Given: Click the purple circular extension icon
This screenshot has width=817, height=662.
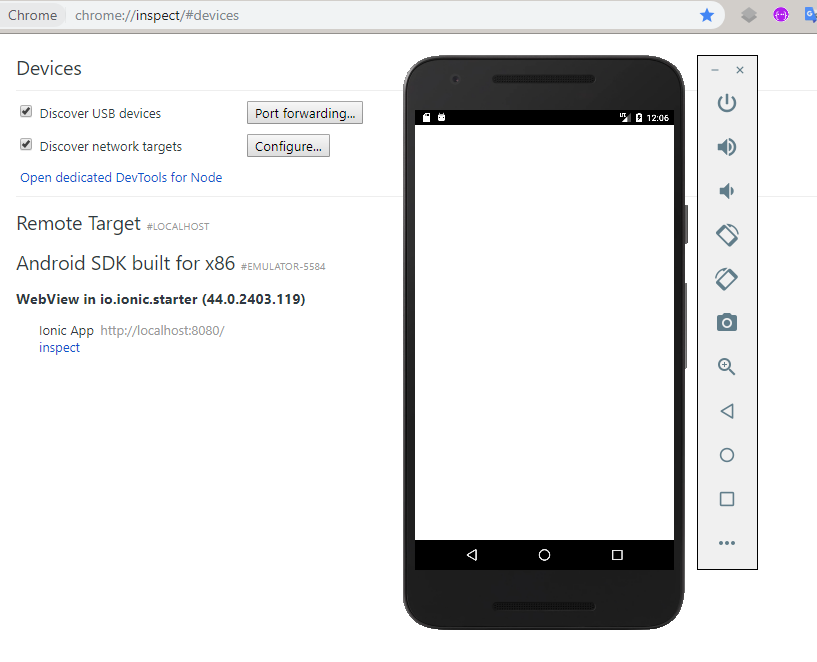Looking at the screenshot, I should coord(781,15).
